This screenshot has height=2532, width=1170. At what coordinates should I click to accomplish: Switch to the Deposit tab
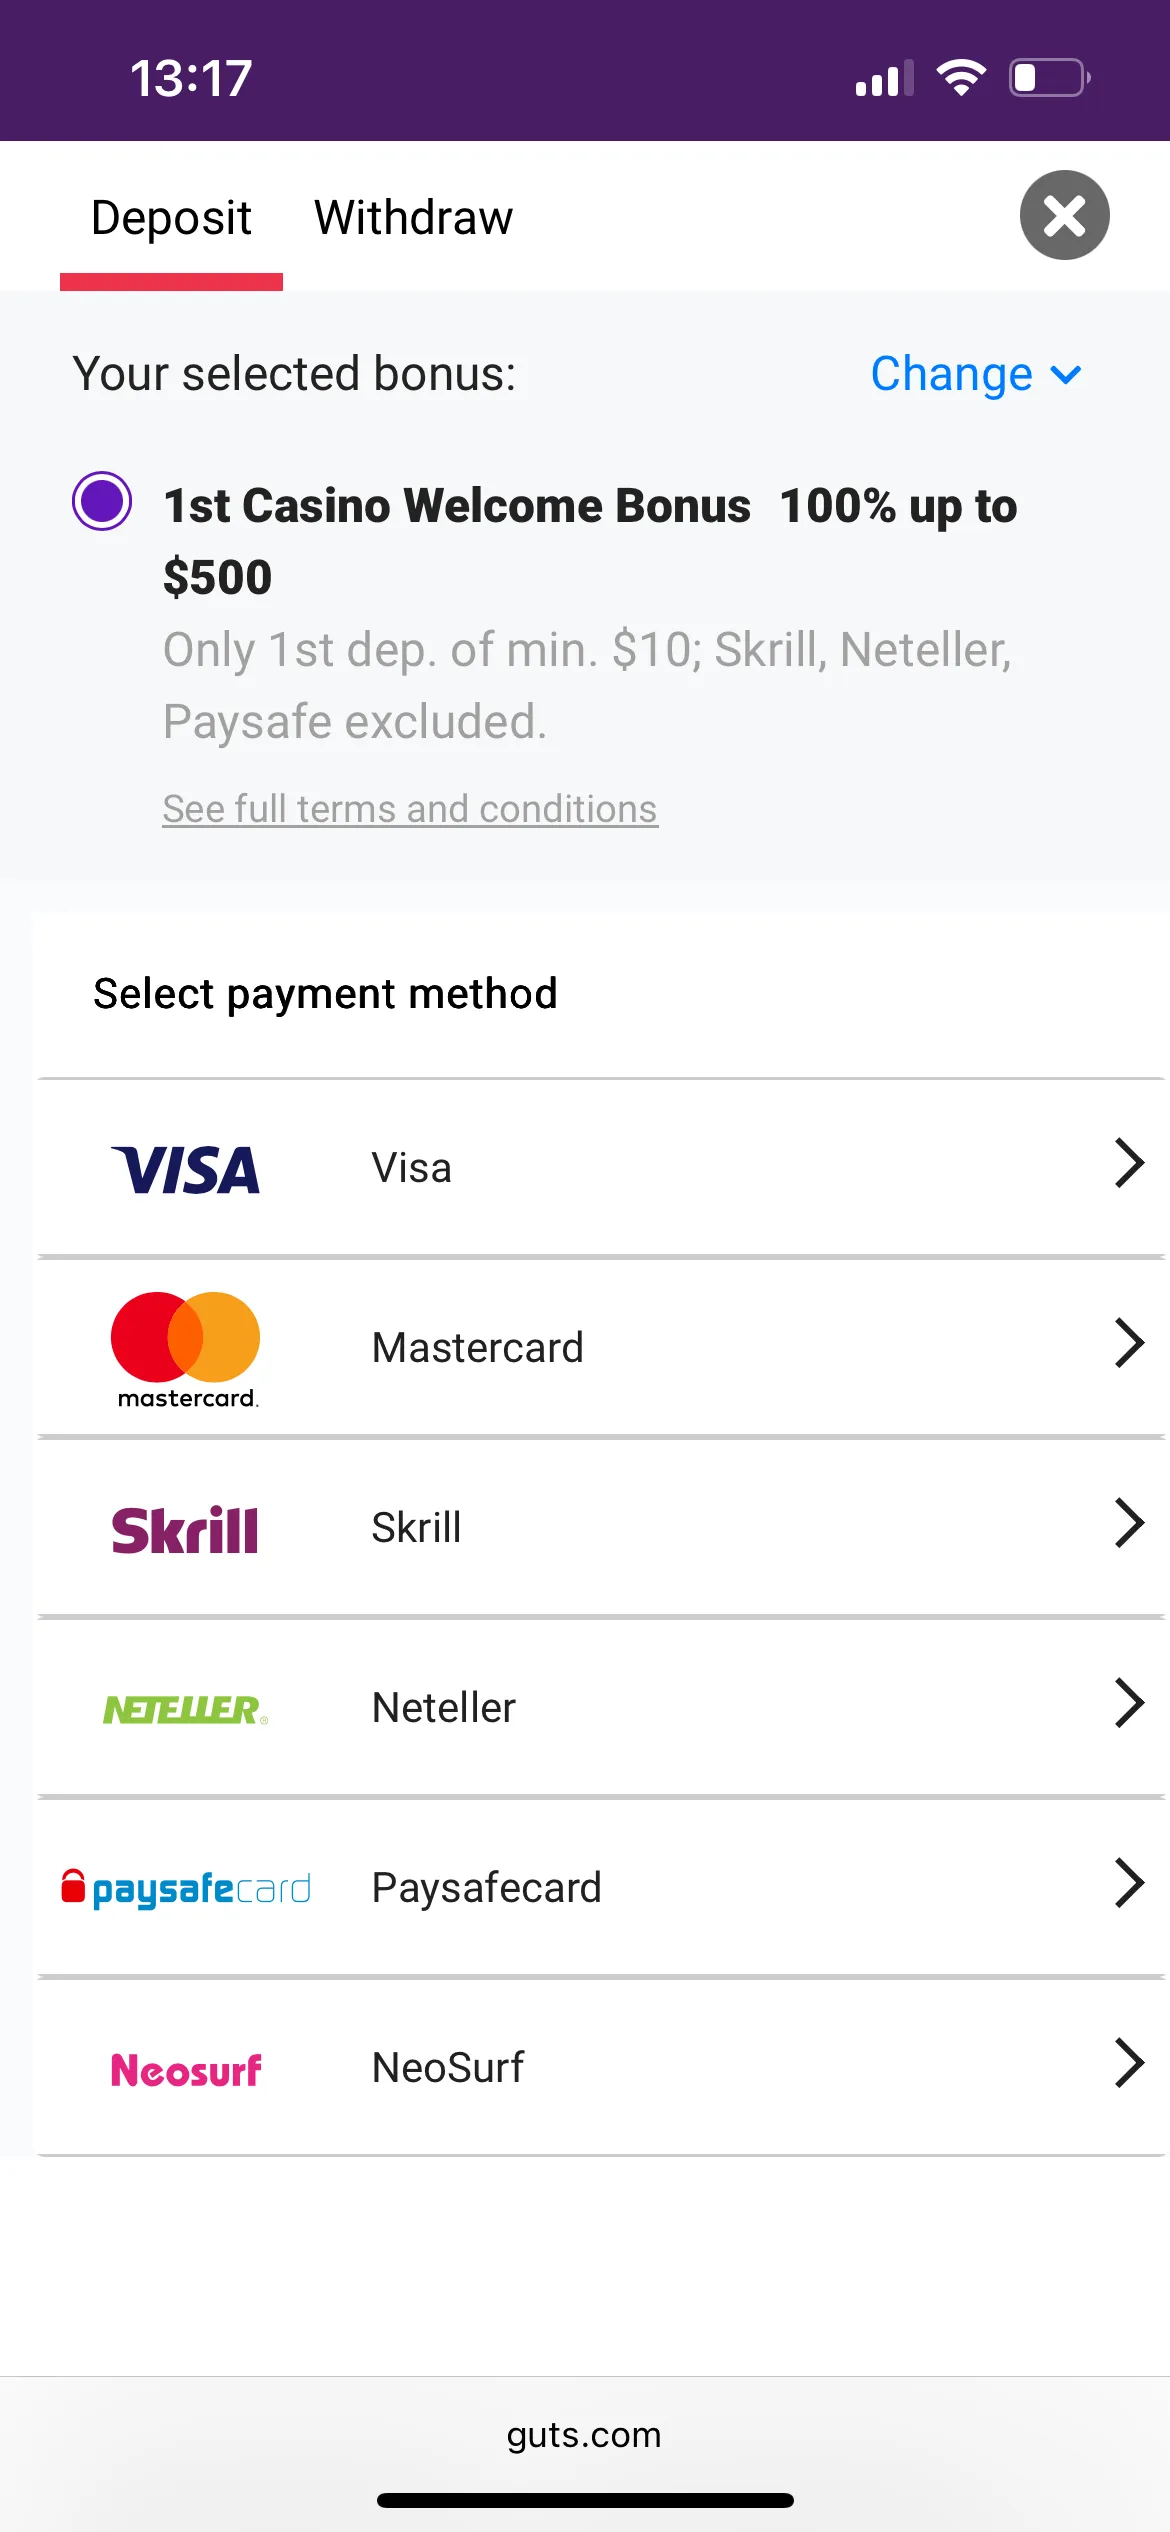pyautogui.click(x=171, y=218)
